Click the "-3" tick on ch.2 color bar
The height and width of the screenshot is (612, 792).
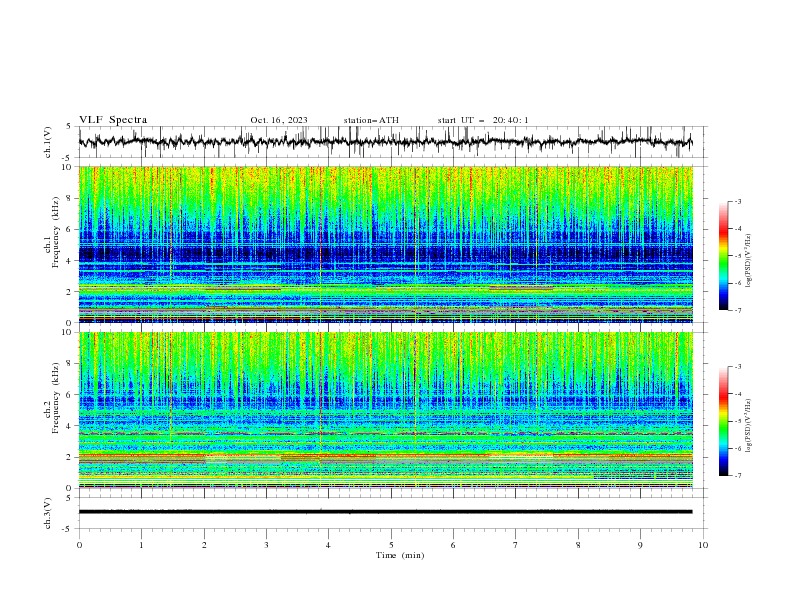click(x=737, y=367)
